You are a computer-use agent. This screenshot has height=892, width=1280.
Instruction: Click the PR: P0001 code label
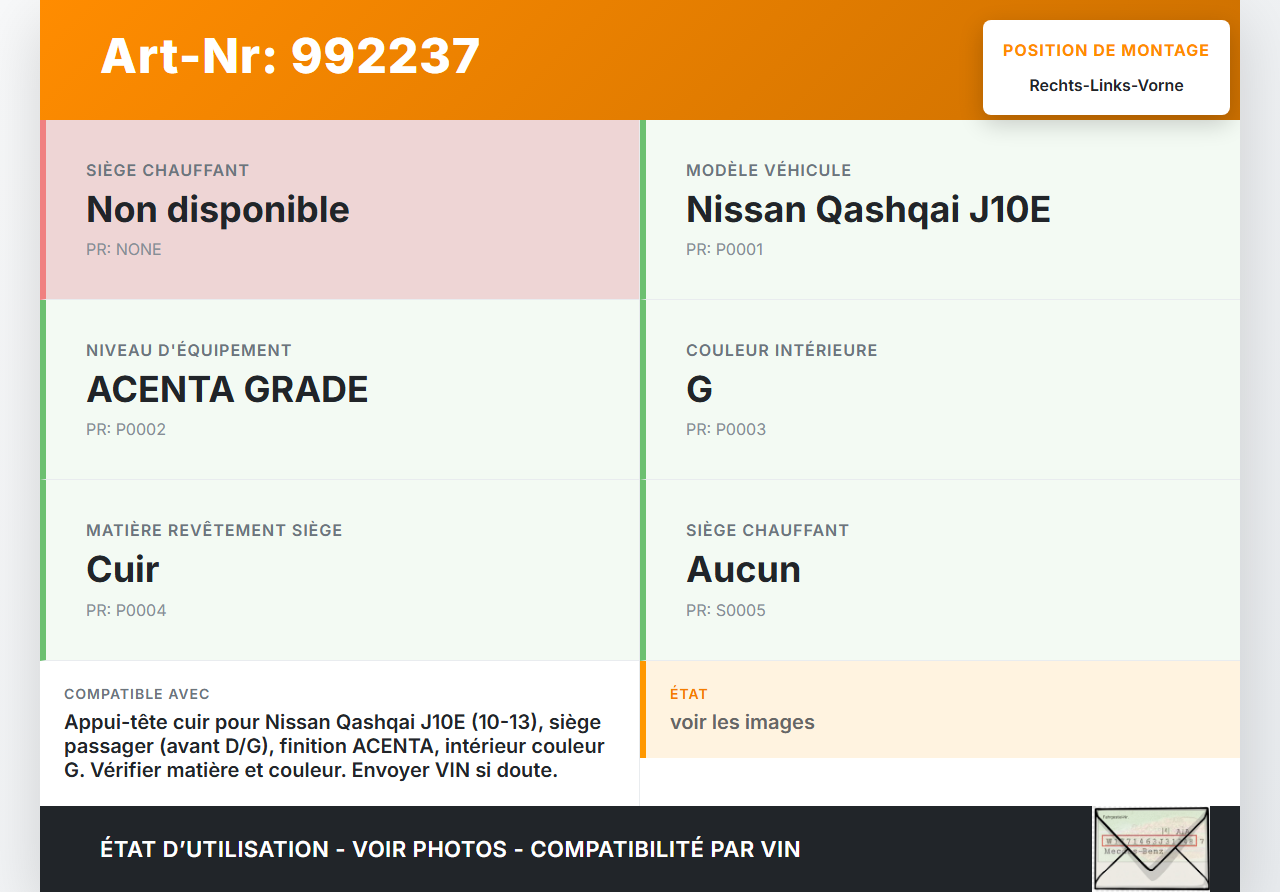[x=724, y=249]
